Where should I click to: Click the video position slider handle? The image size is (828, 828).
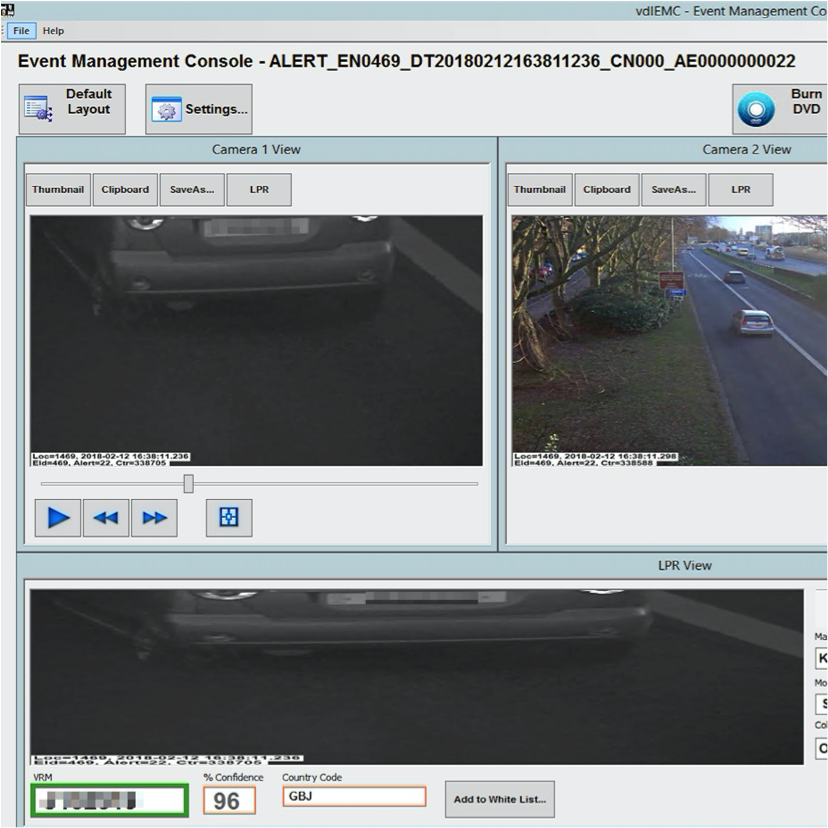click(x=188, y=484)
